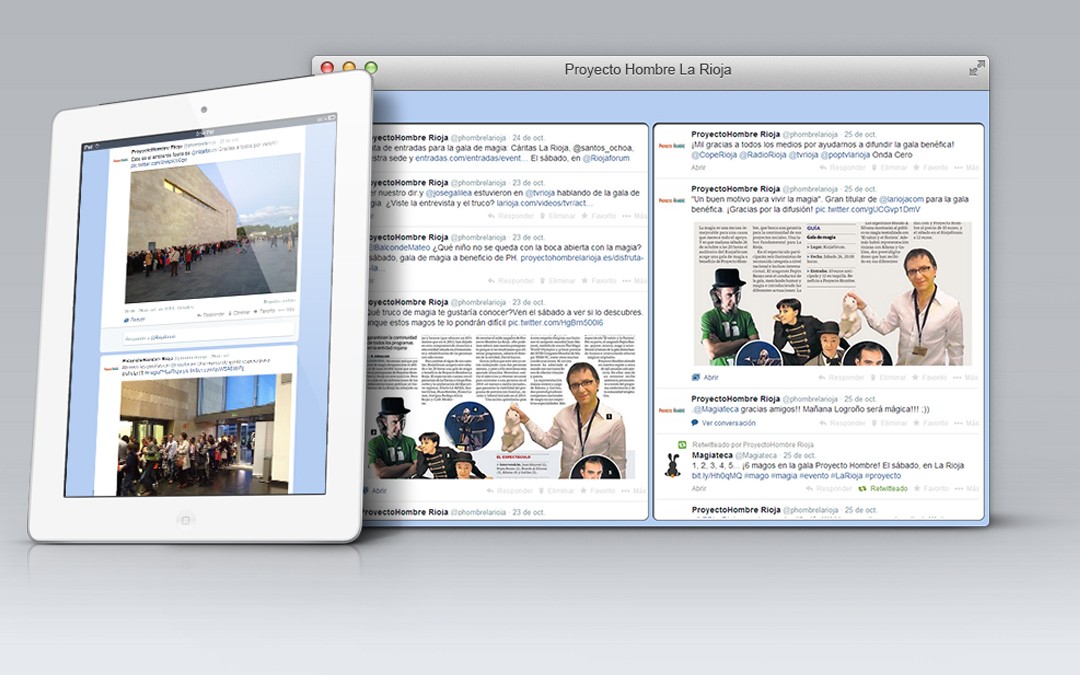Open the pic.twitter.com/gUCGvp1DmV link
The image size is (1080, 675).
coord(868,210)
